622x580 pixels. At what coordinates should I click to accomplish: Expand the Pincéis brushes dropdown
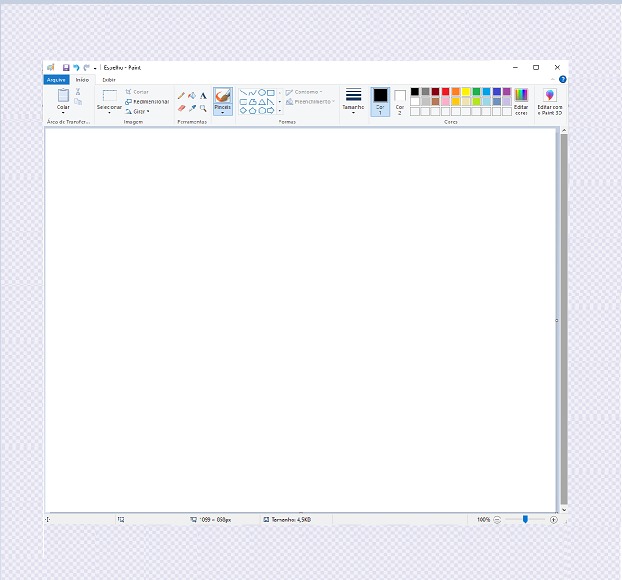click(x=222, y=112)
